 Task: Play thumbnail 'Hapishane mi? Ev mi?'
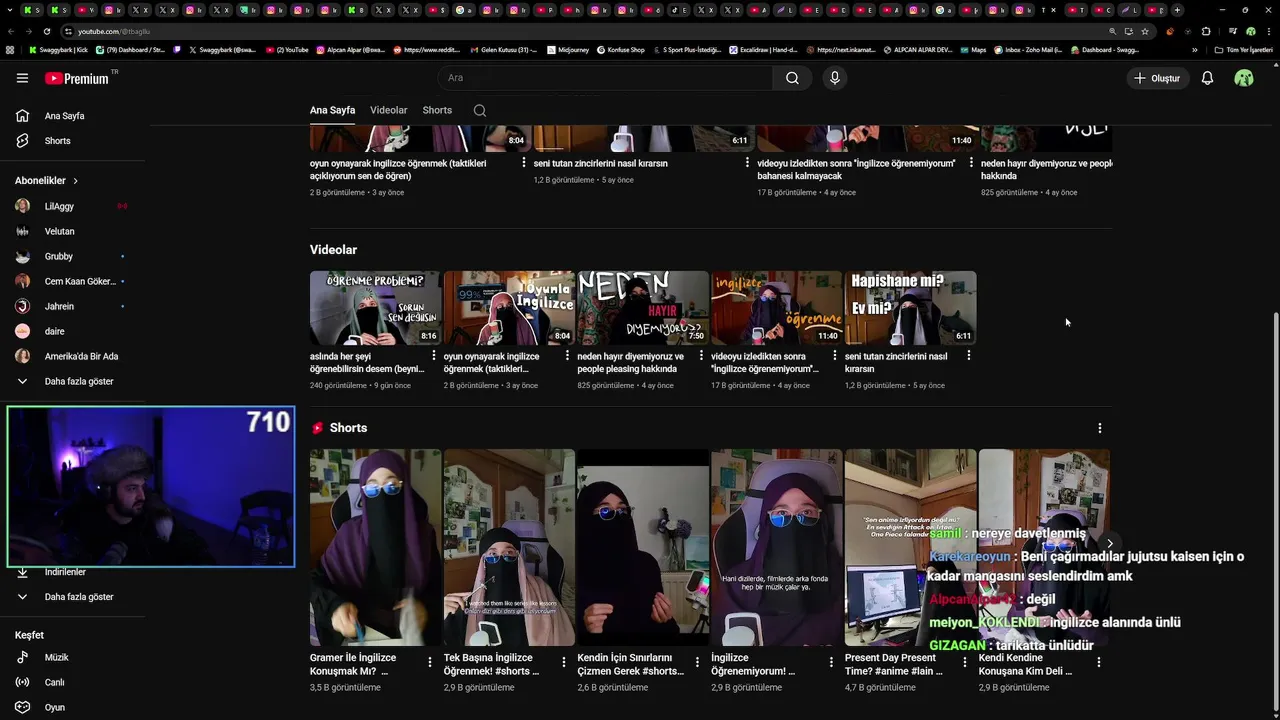[x=910, y=308]
